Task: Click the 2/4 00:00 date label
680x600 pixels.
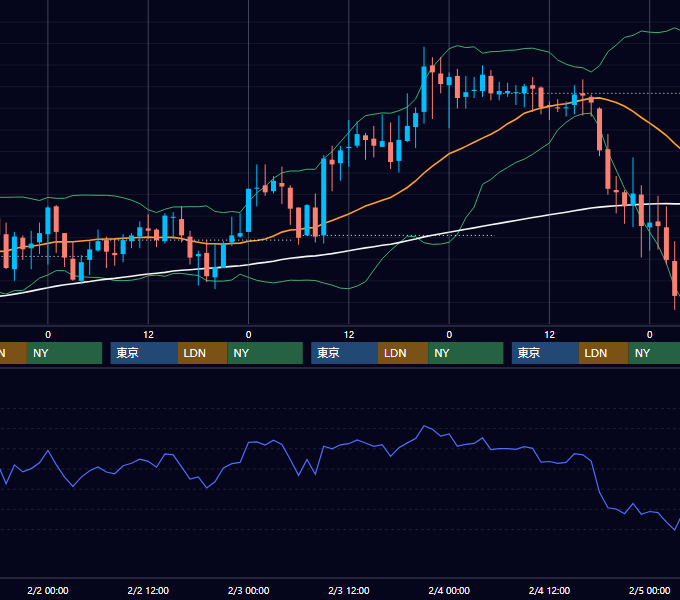Action: (x=449, y=590)
